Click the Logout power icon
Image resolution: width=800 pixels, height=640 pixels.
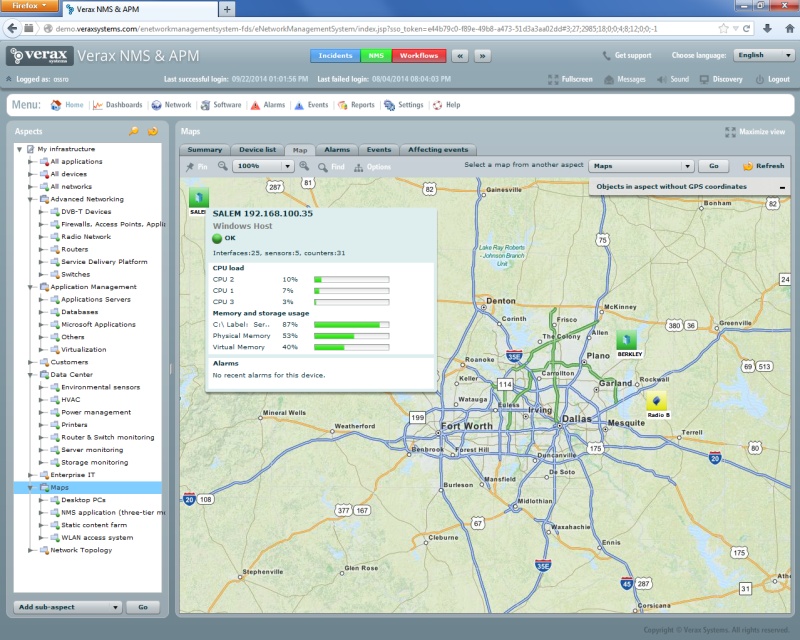[x=760, y=80]
